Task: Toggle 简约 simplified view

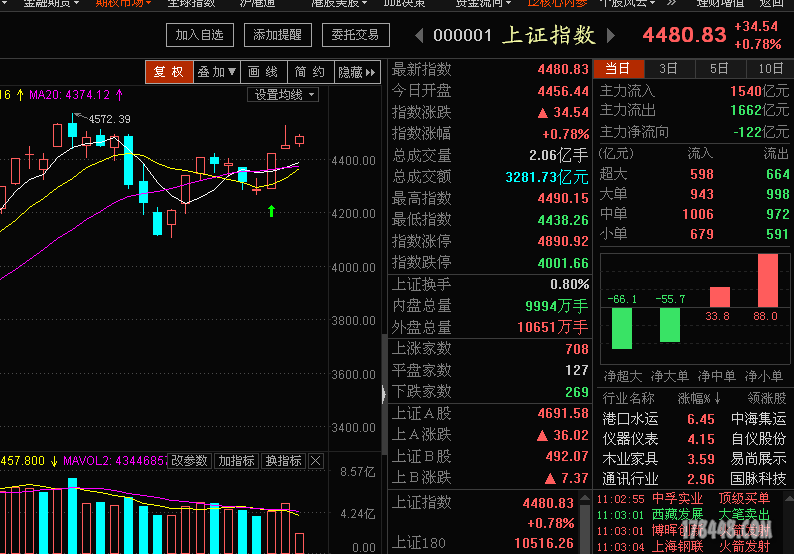Action: click(310, 72)
